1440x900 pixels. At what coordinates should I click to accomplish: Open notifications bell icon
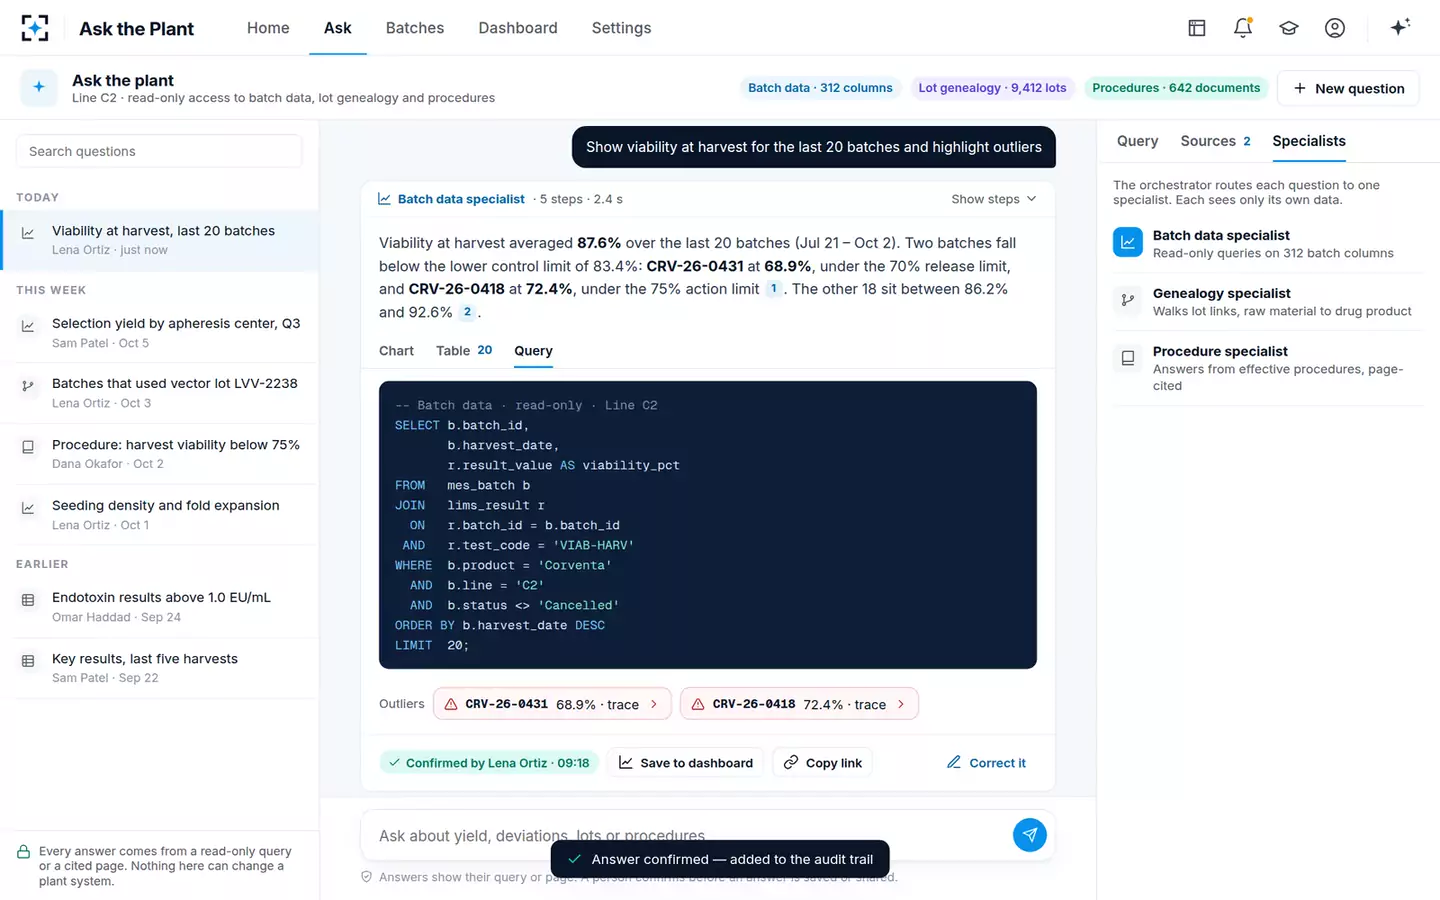click(x=1243, y=28)
